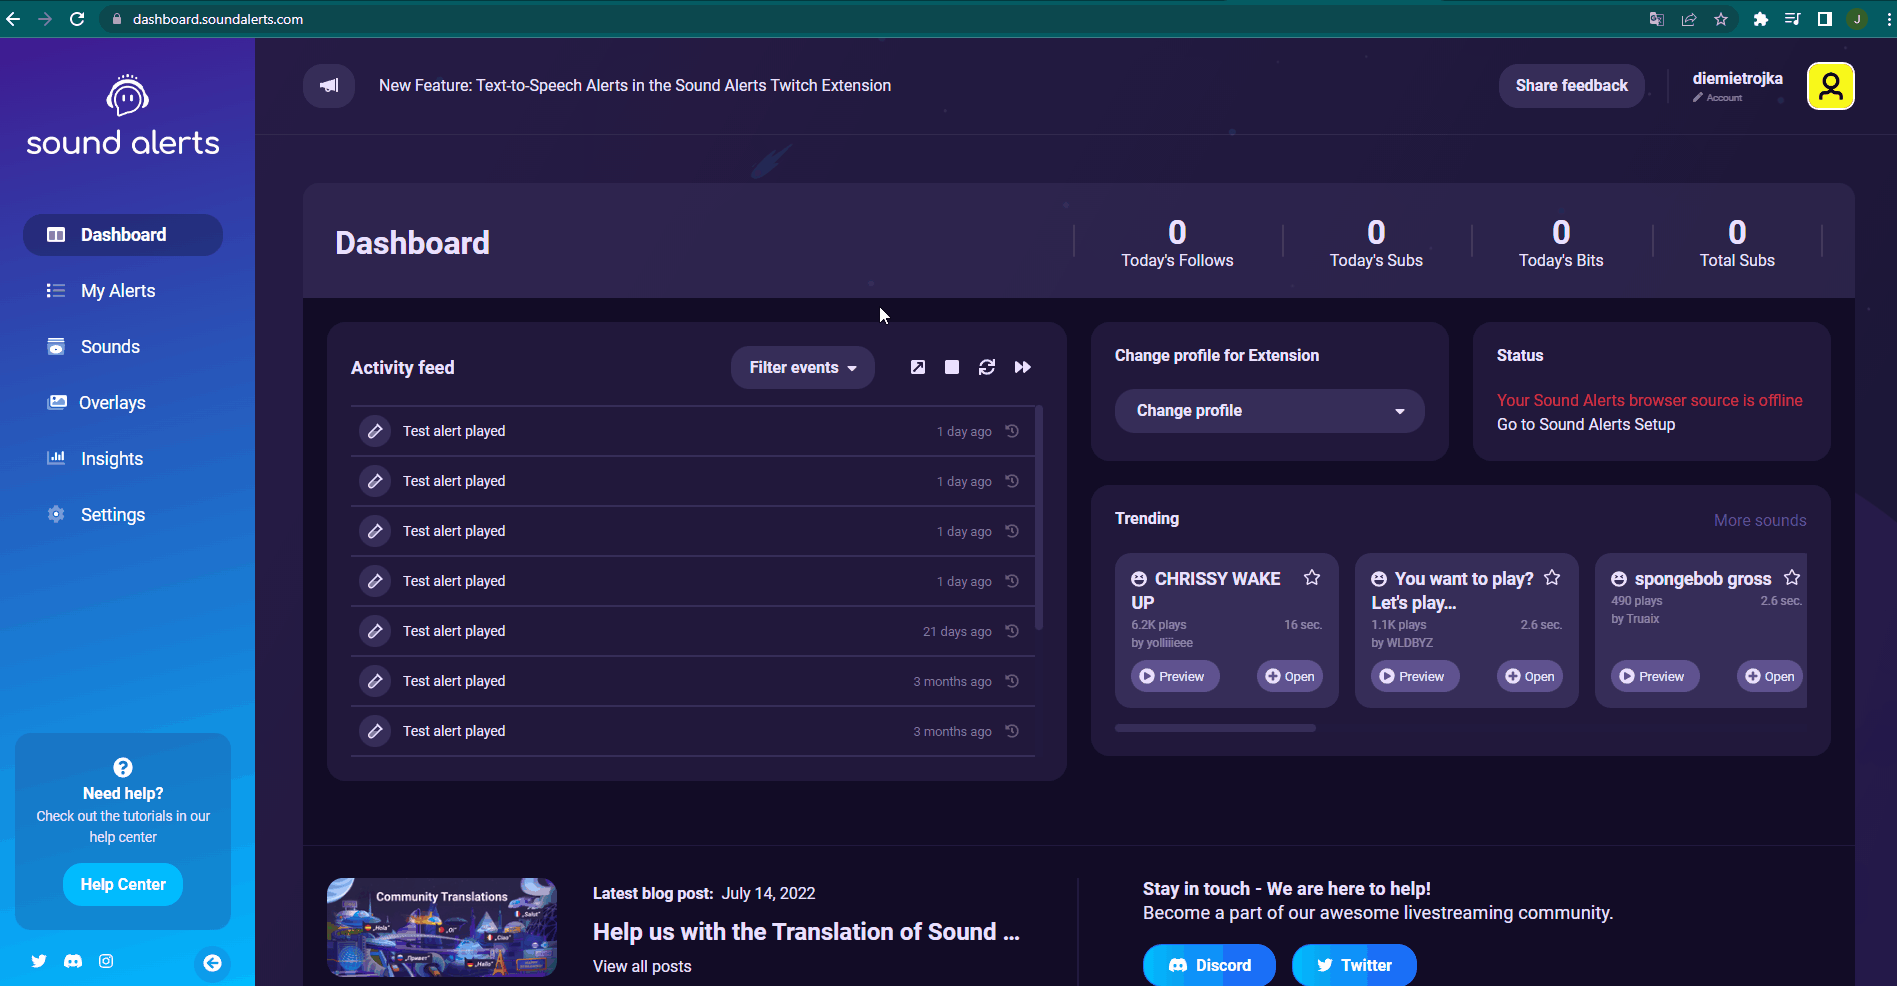The image size is (1897, 986).
Task: Click the Twitter community button
Action: coord(1354,965)
